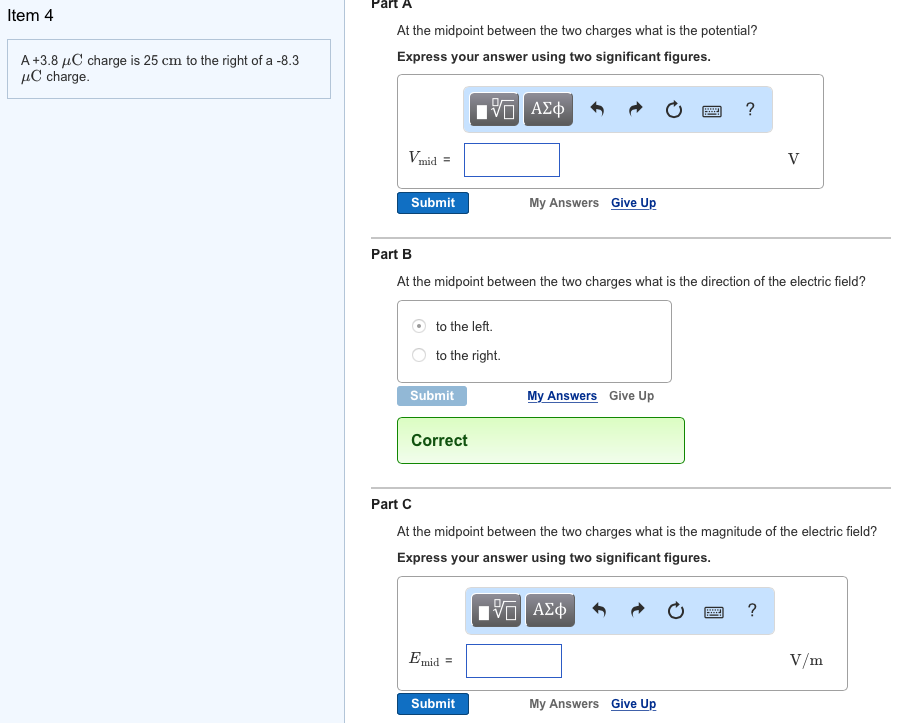Viewport: 909px width, 723px height.
Task: Click the undo arrow in Part C toolbar
Action: (x=599, y=610)
